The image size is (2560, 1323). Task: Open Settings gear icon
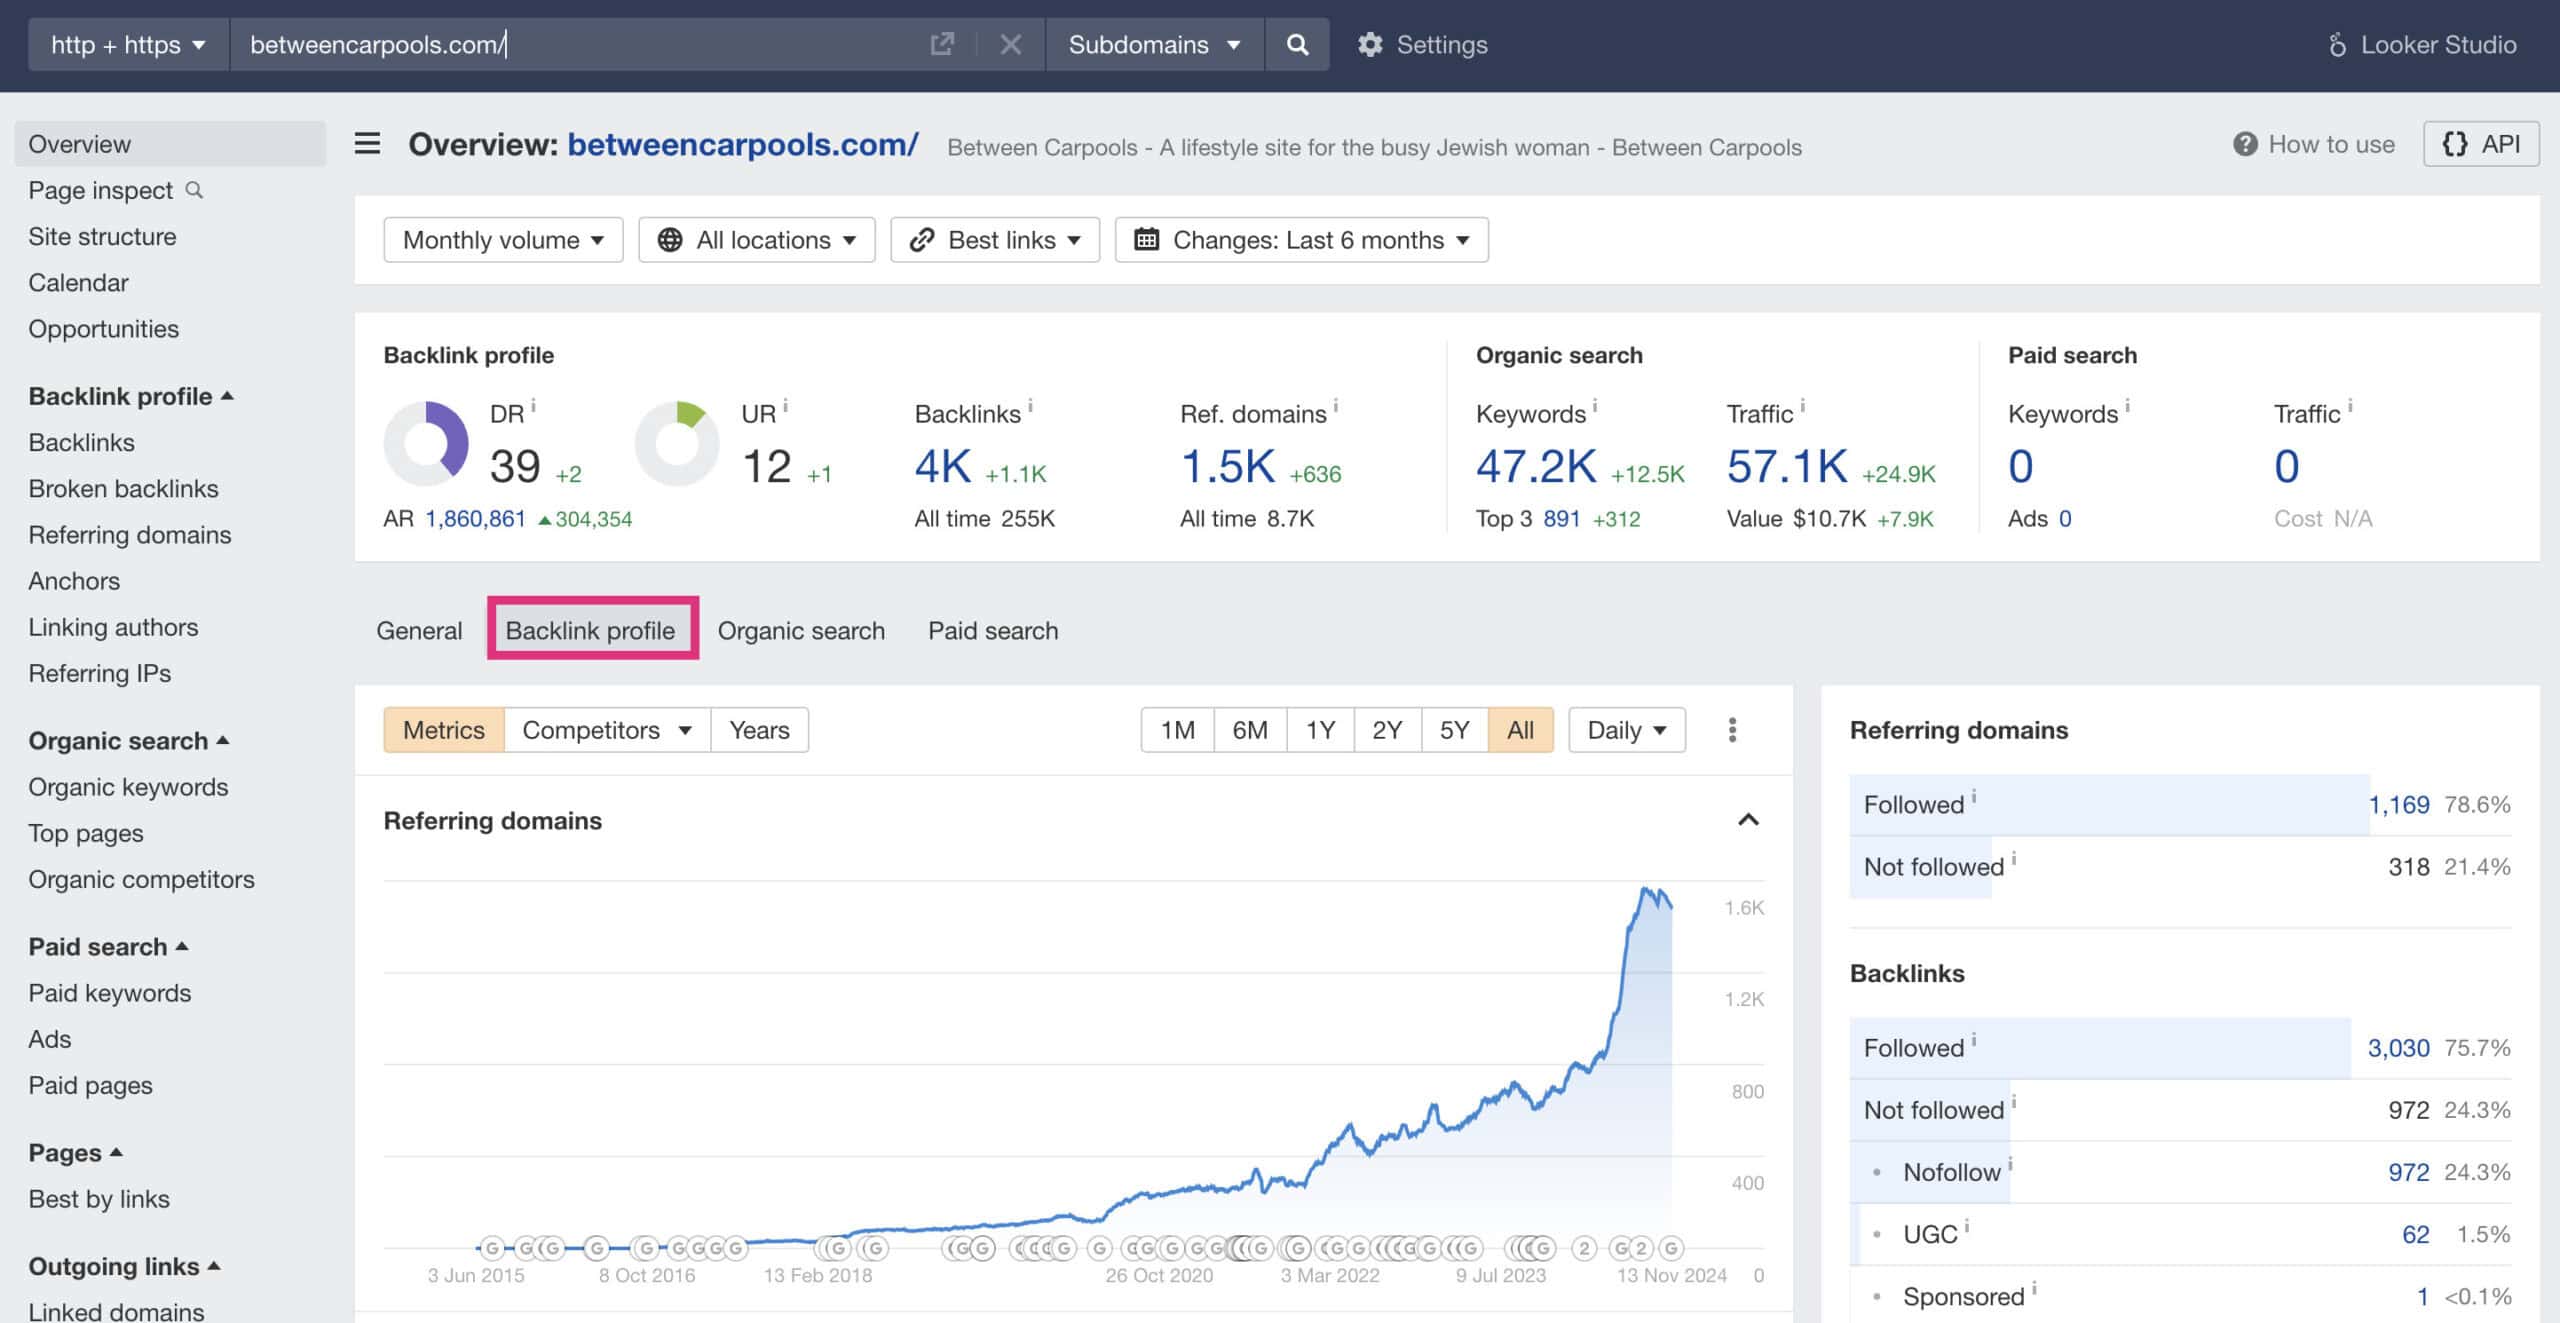(1370, 44)
